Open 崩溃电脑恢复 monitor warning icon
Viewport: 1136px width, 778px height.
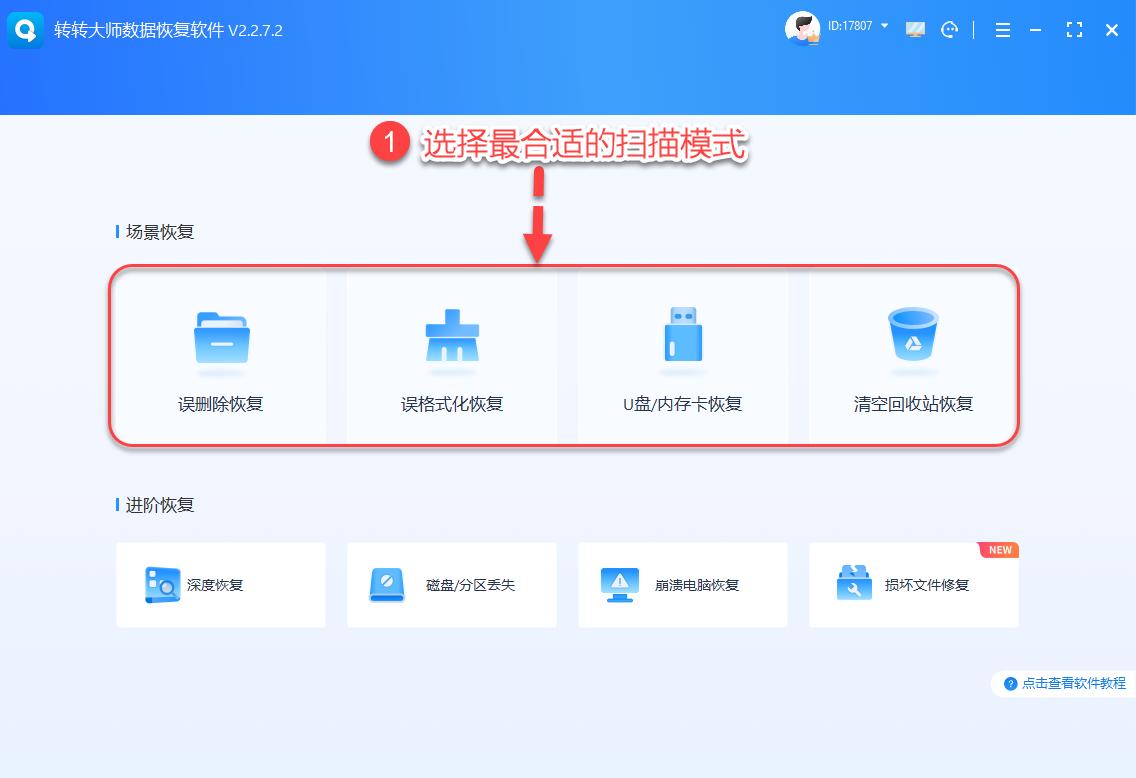pyautogui.click(x=619, y=585)
